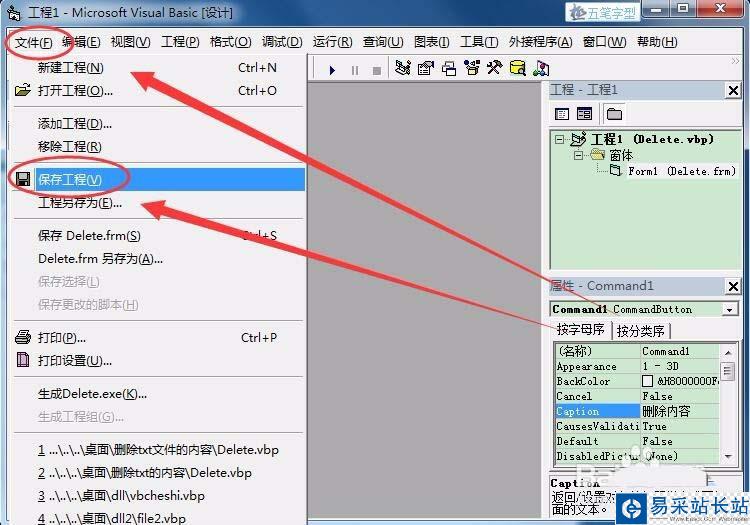The image size is (750, 525).
Task: Open the Toolbox hammer-and-wrench icon
Action: [494, 68]
